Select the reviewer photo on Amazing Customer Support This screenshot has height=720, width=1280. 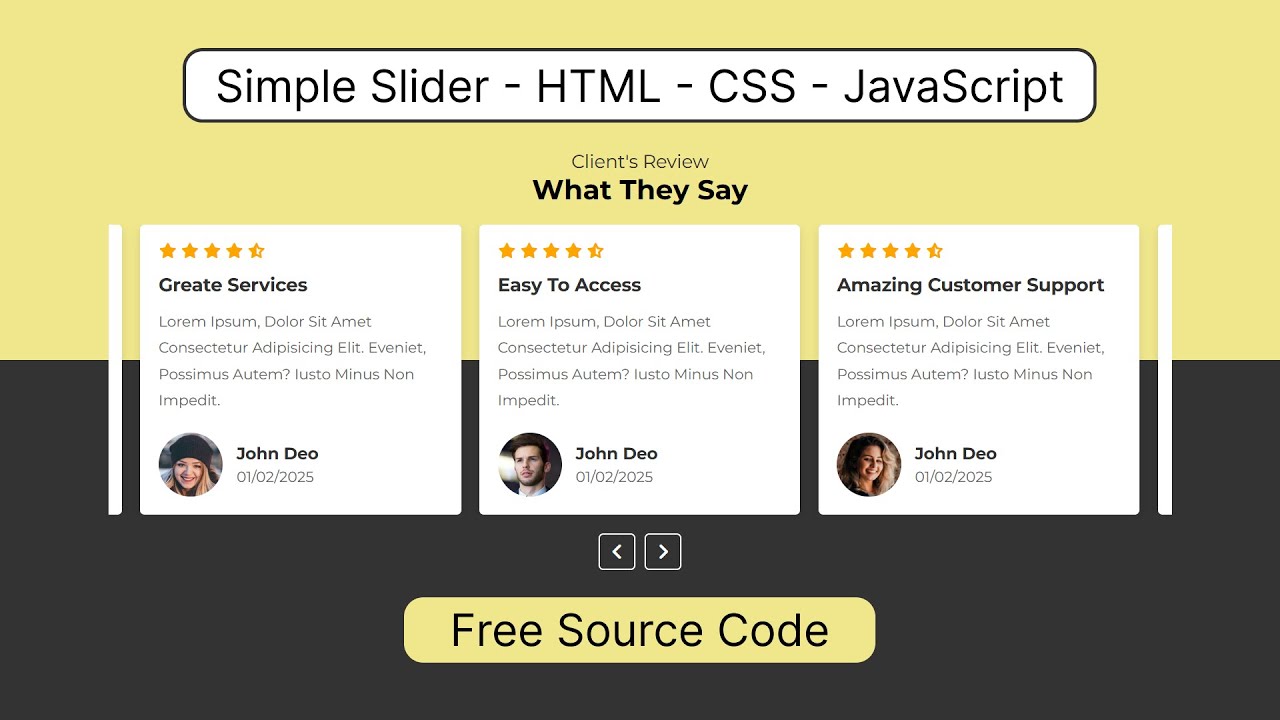click(x=869, y=464)
